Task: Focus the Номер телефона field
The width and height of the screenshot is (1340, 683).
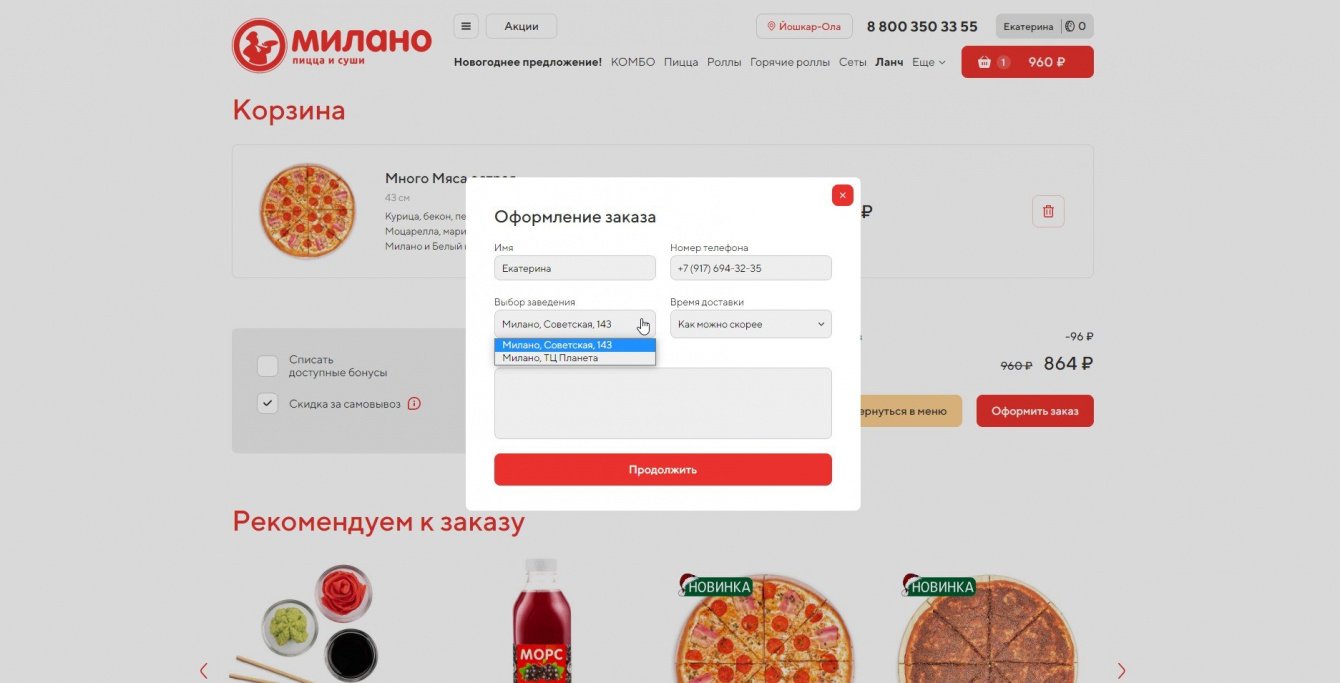Action: pos(750,268)
